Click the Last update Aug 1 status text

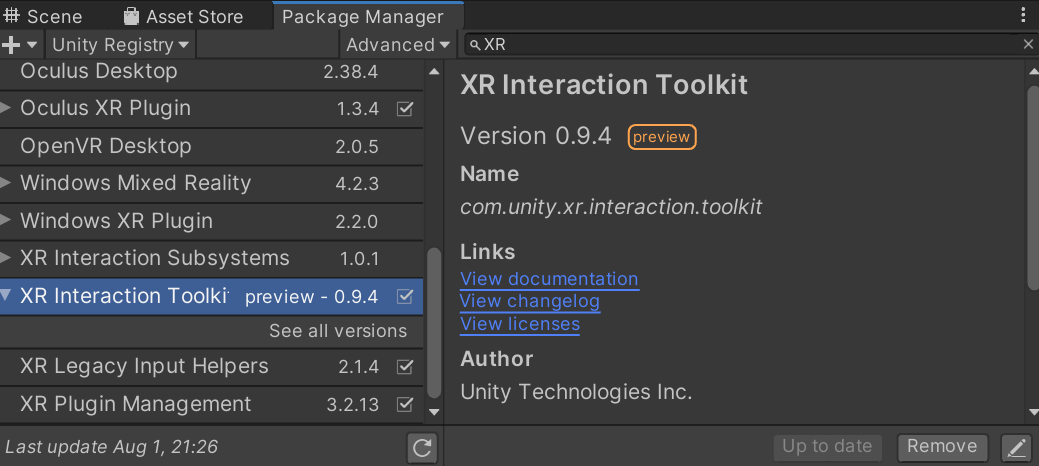(111, 447)
